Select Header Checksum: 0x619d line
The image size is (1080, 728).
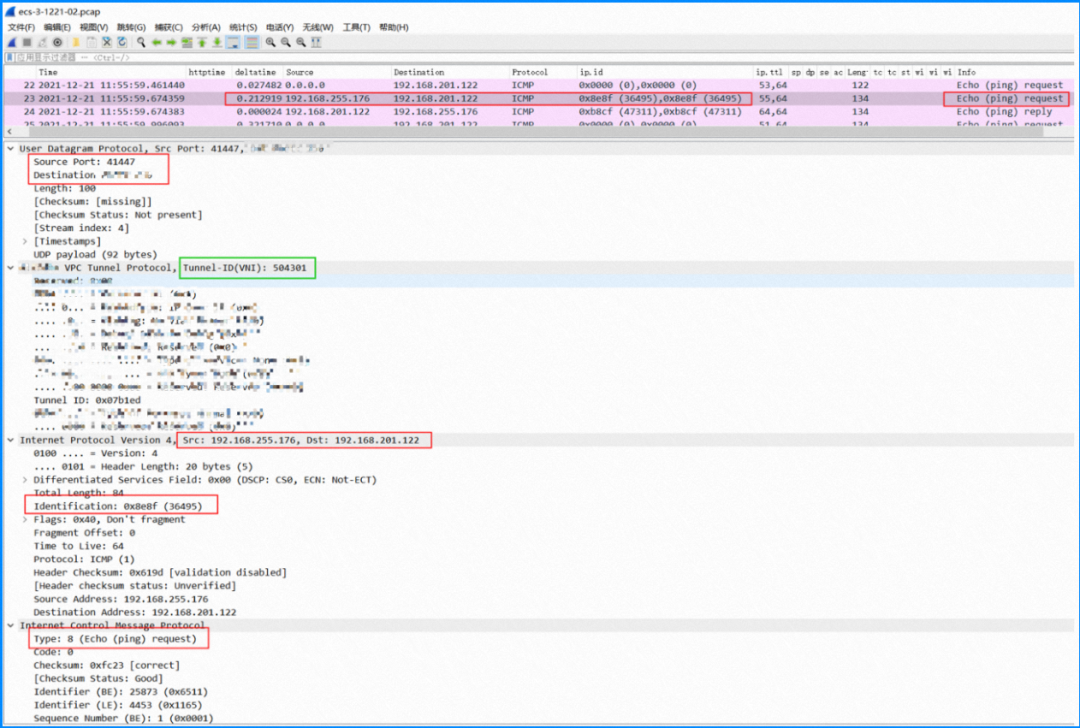[160, 572]
